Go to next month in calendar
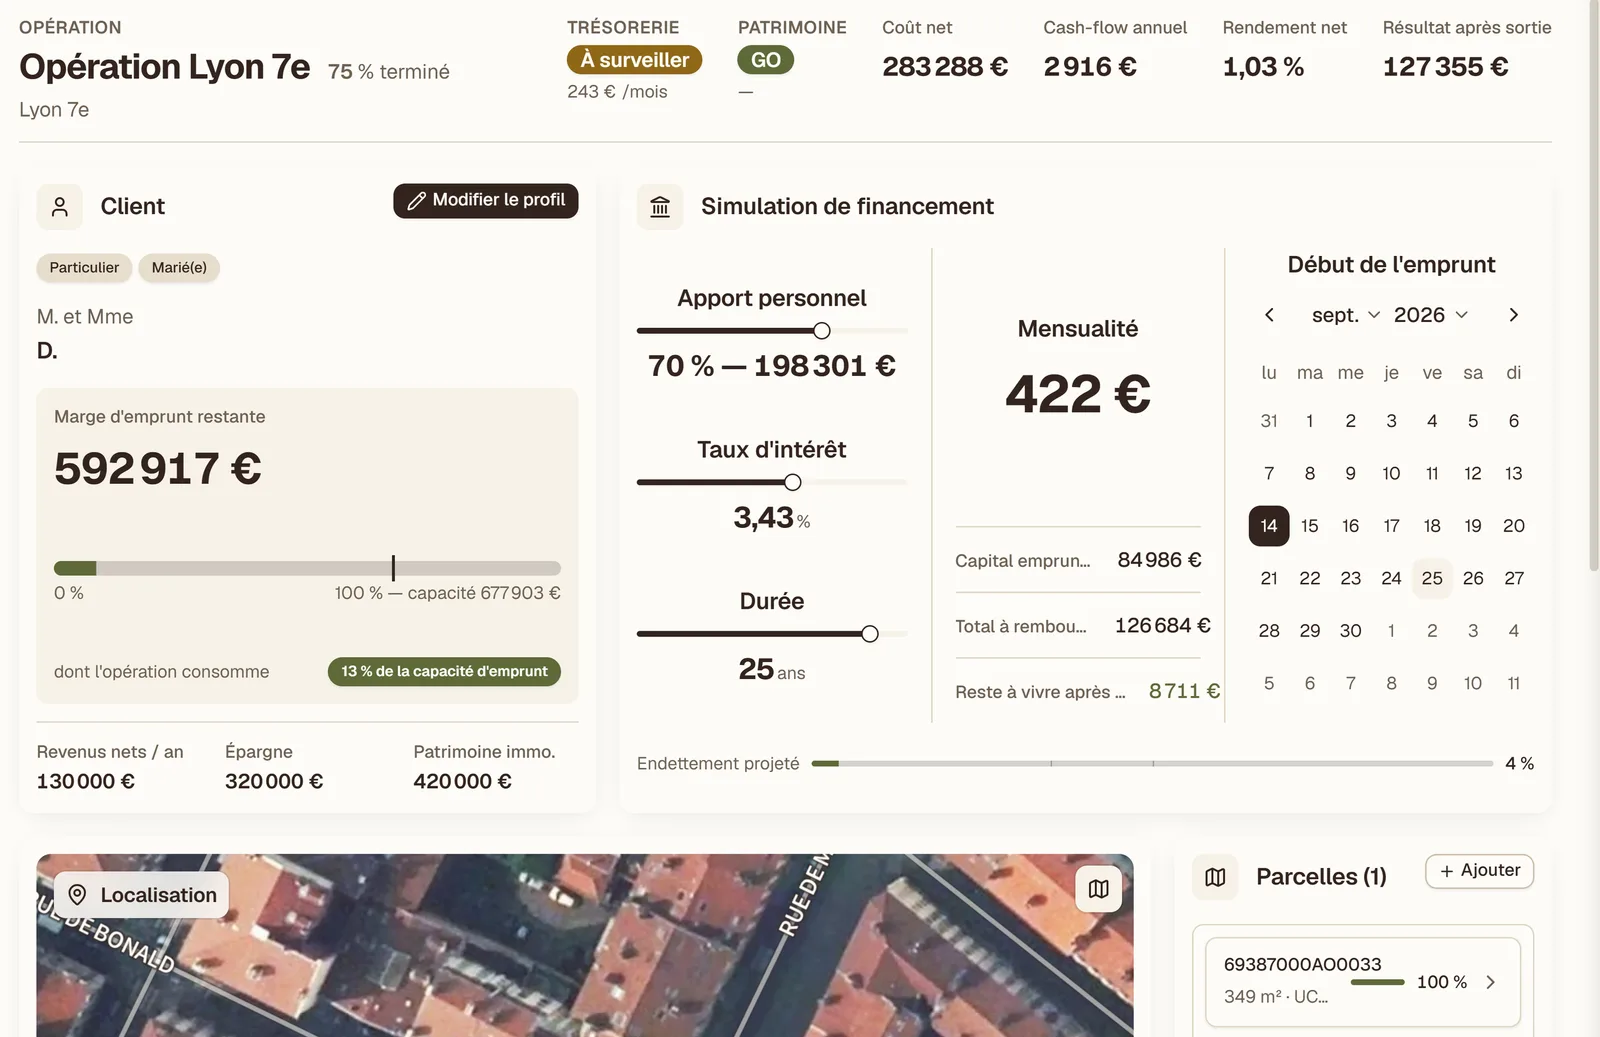 [x=1514, y=315]
